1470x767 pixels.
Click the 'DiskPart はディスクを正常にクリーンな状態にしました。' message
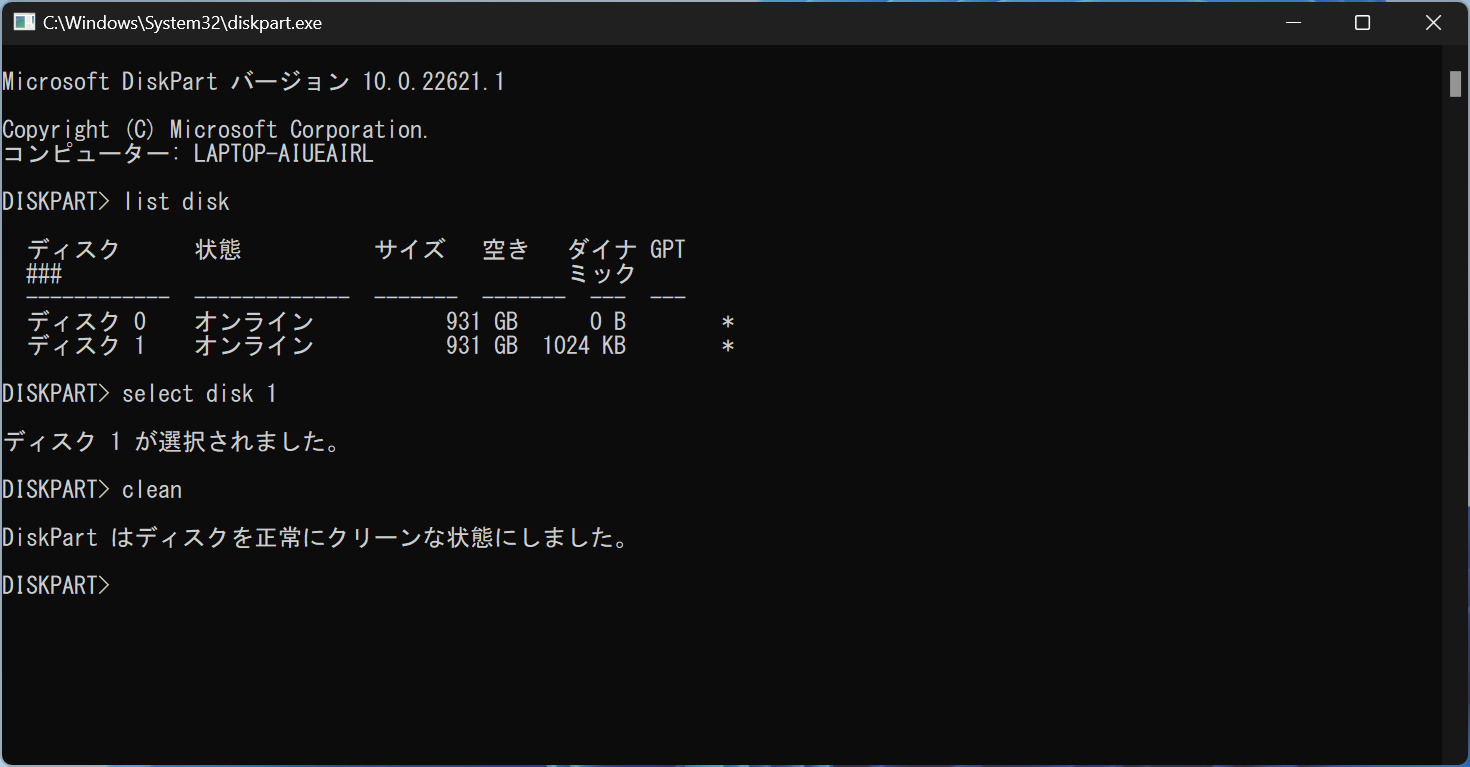(x=317, y=538)
